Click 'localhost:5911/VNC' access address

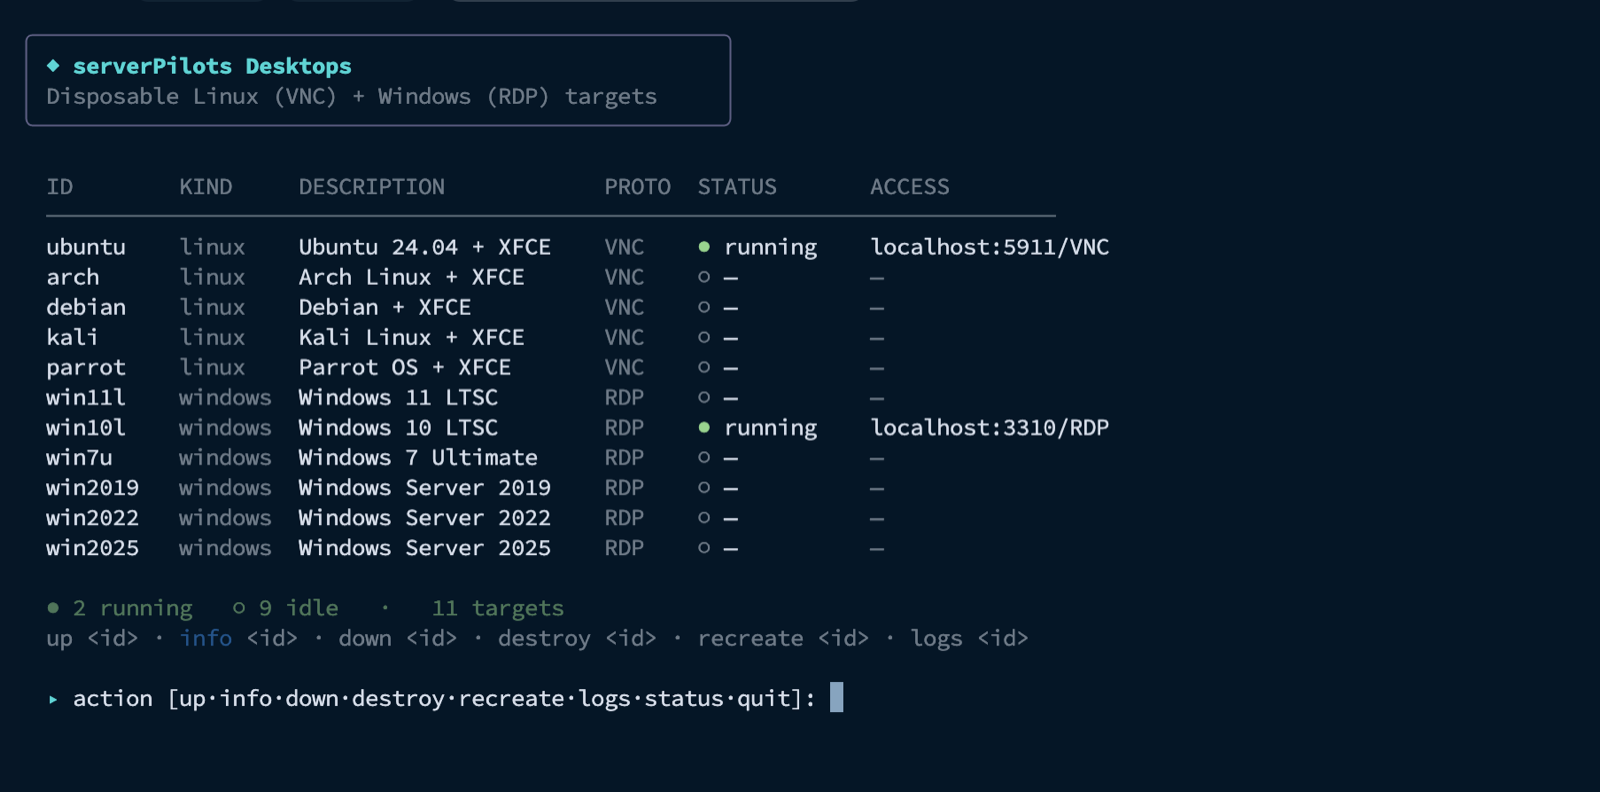coord(990,247)
